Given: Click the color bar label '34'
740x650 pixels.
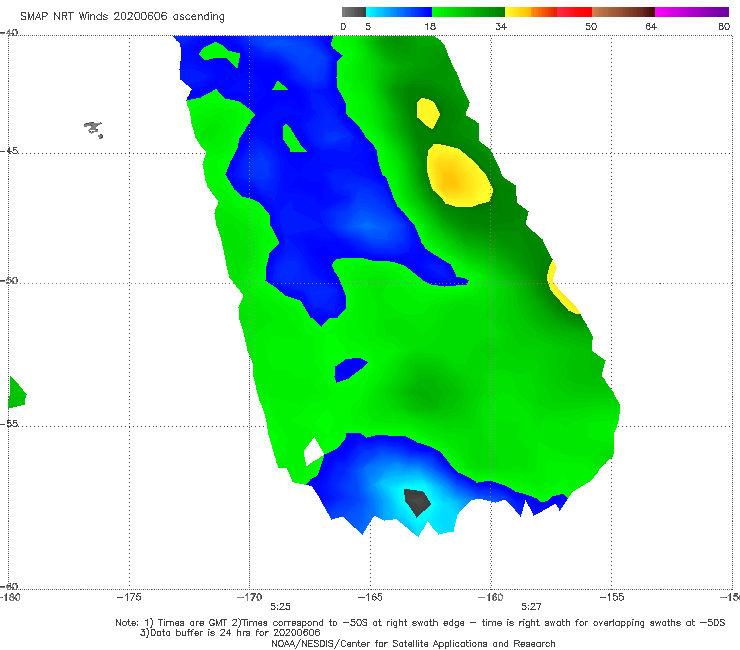Looking at the screenshot, I should (501, 26).
